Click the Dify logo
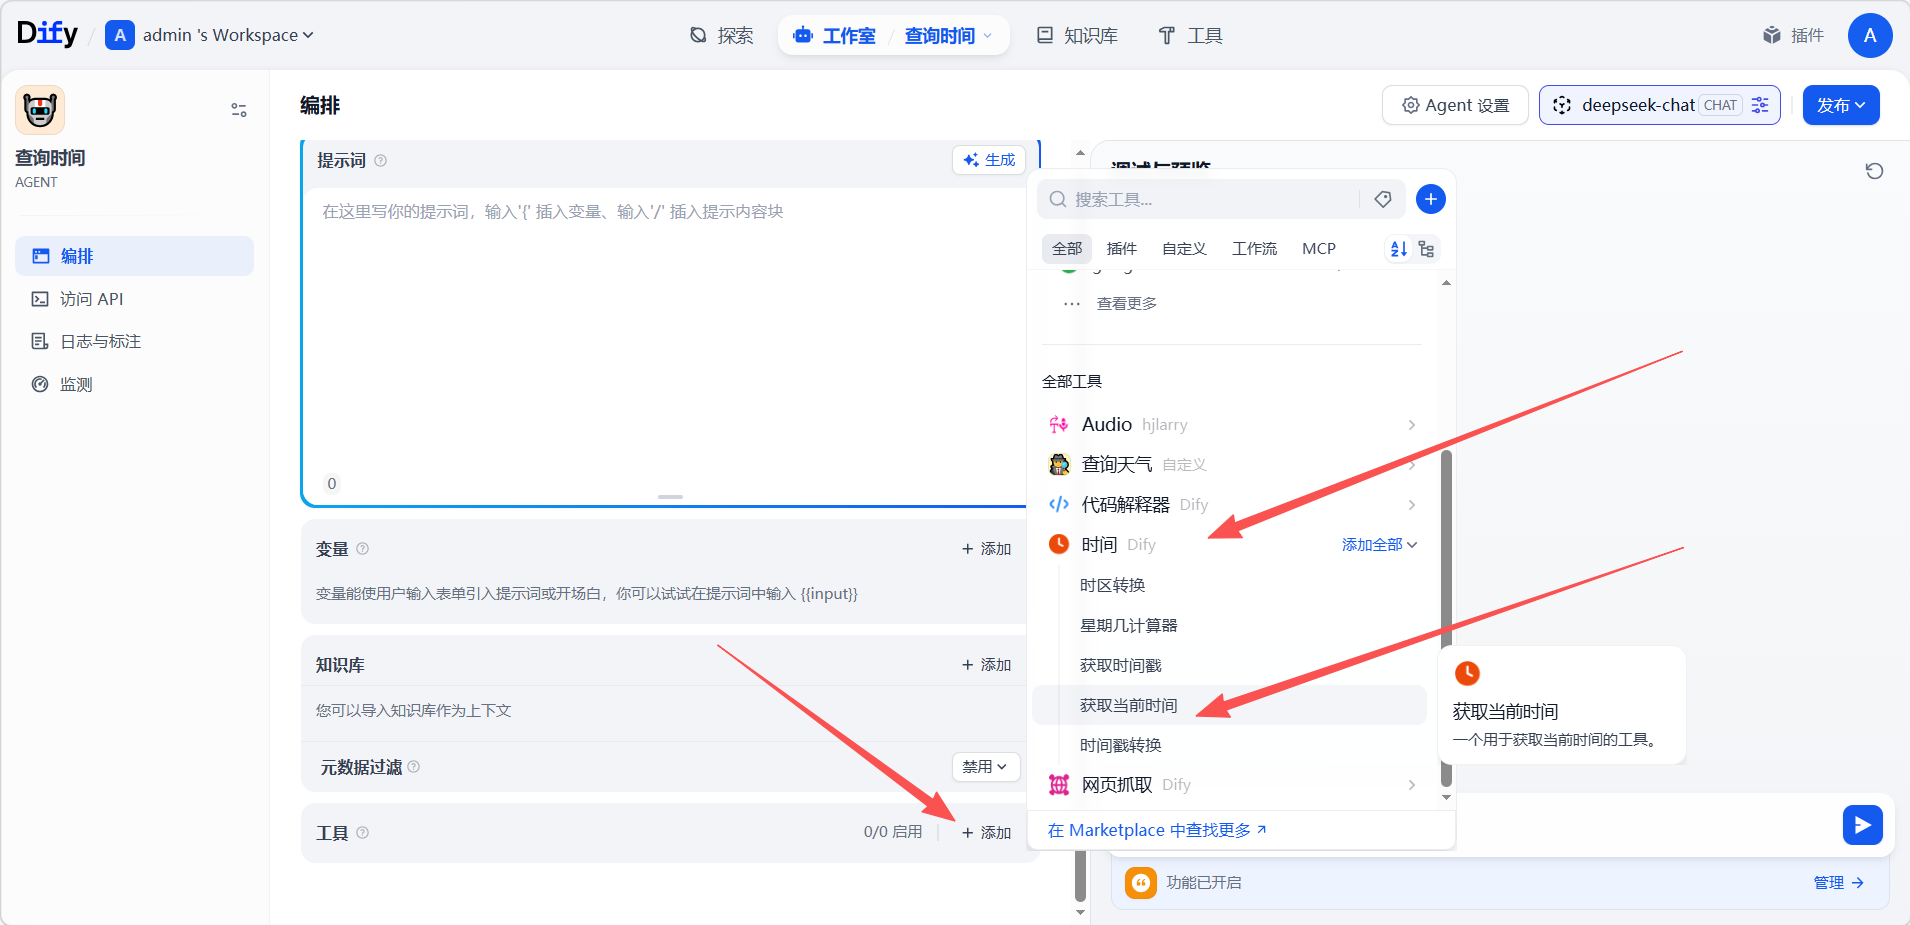 (47, 34)
